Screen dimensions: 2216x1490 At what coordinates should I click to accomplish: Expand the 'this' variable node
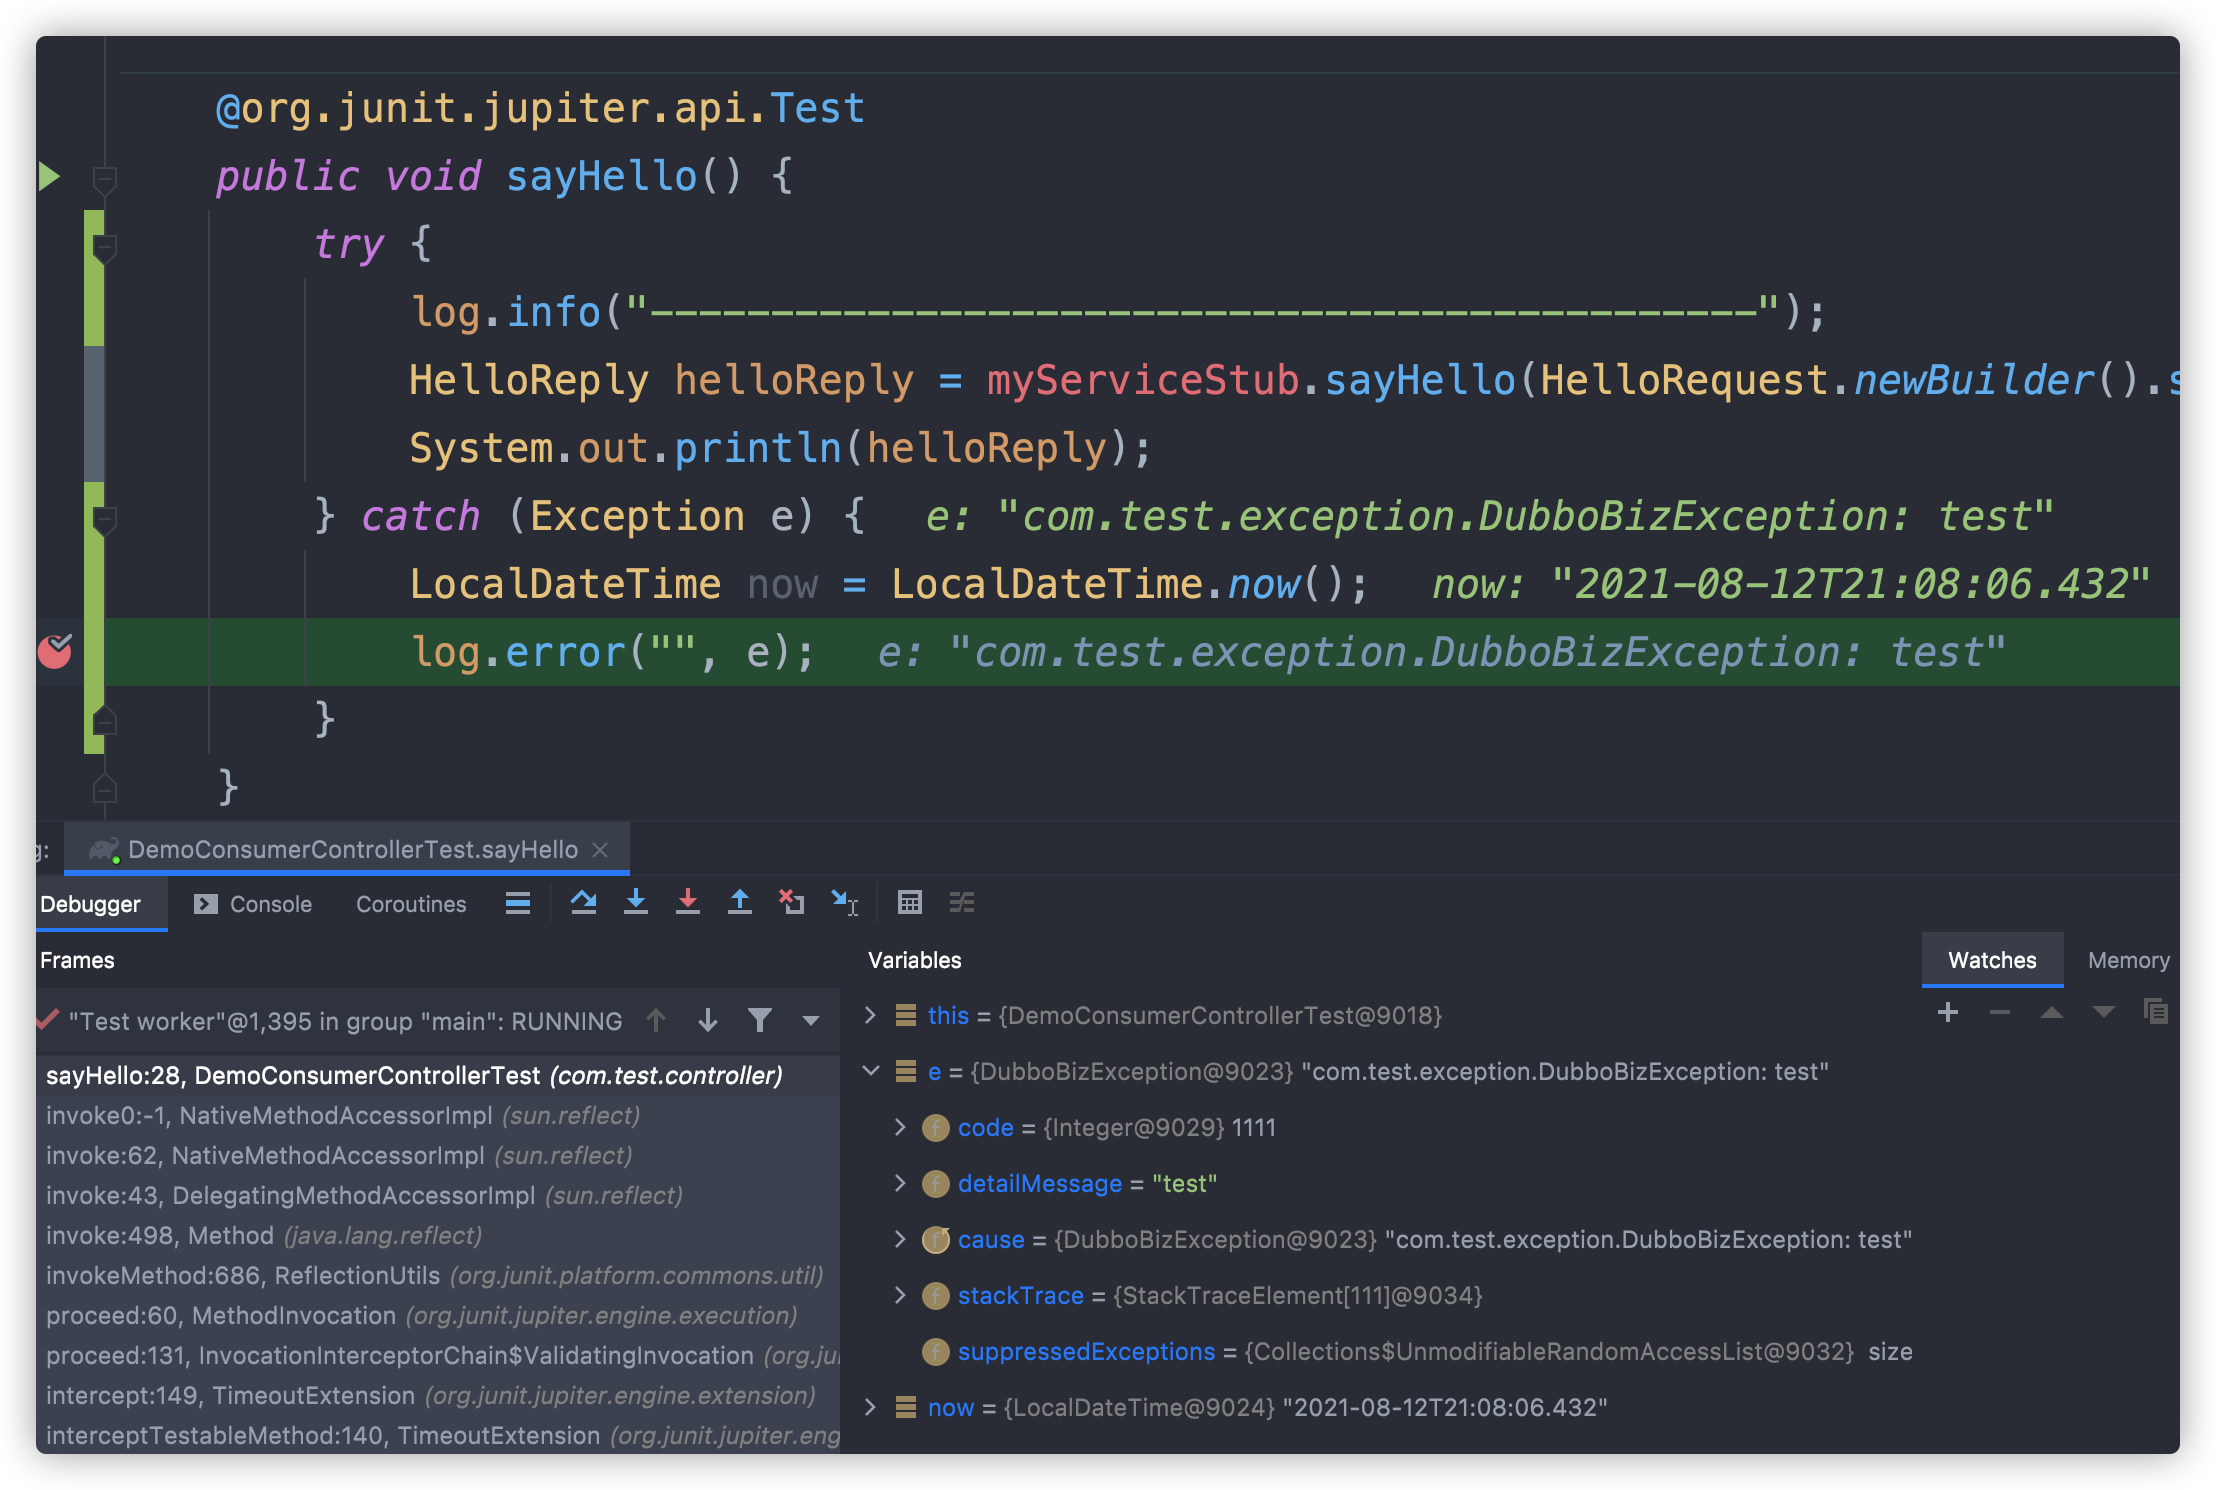(870, 1016)
